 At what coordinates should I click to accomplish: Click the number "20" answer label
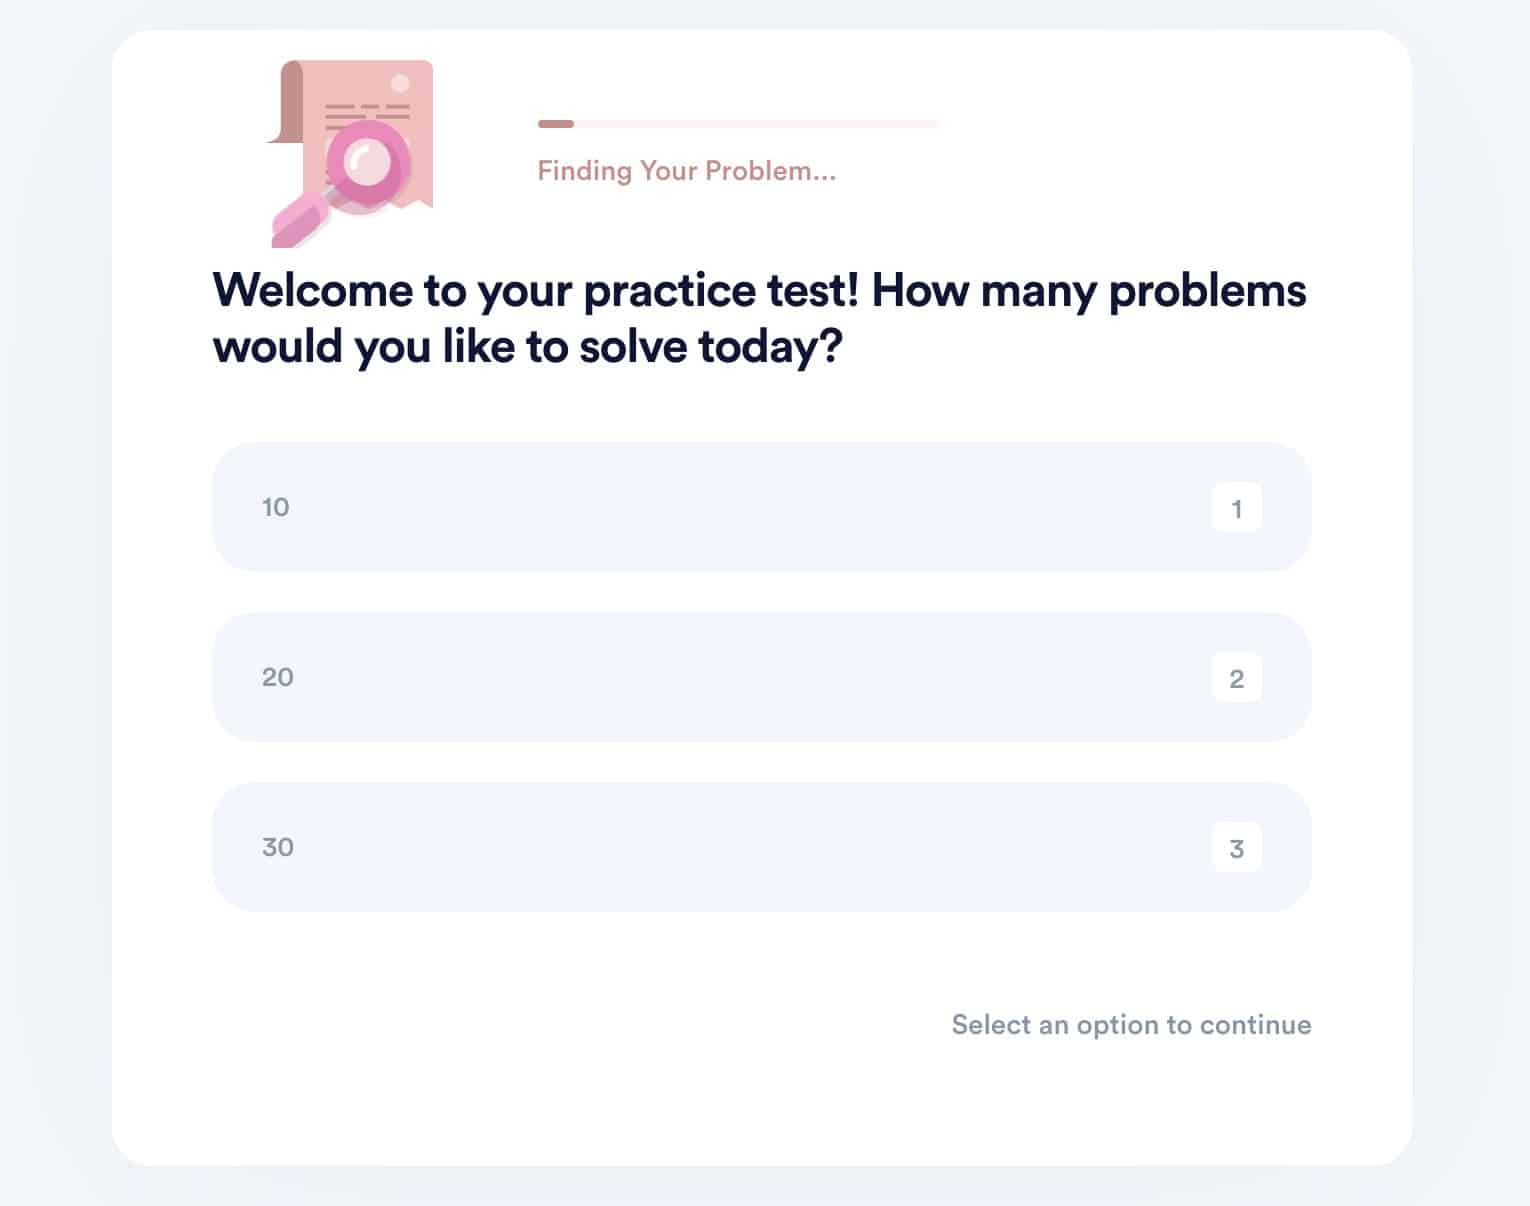278,677
